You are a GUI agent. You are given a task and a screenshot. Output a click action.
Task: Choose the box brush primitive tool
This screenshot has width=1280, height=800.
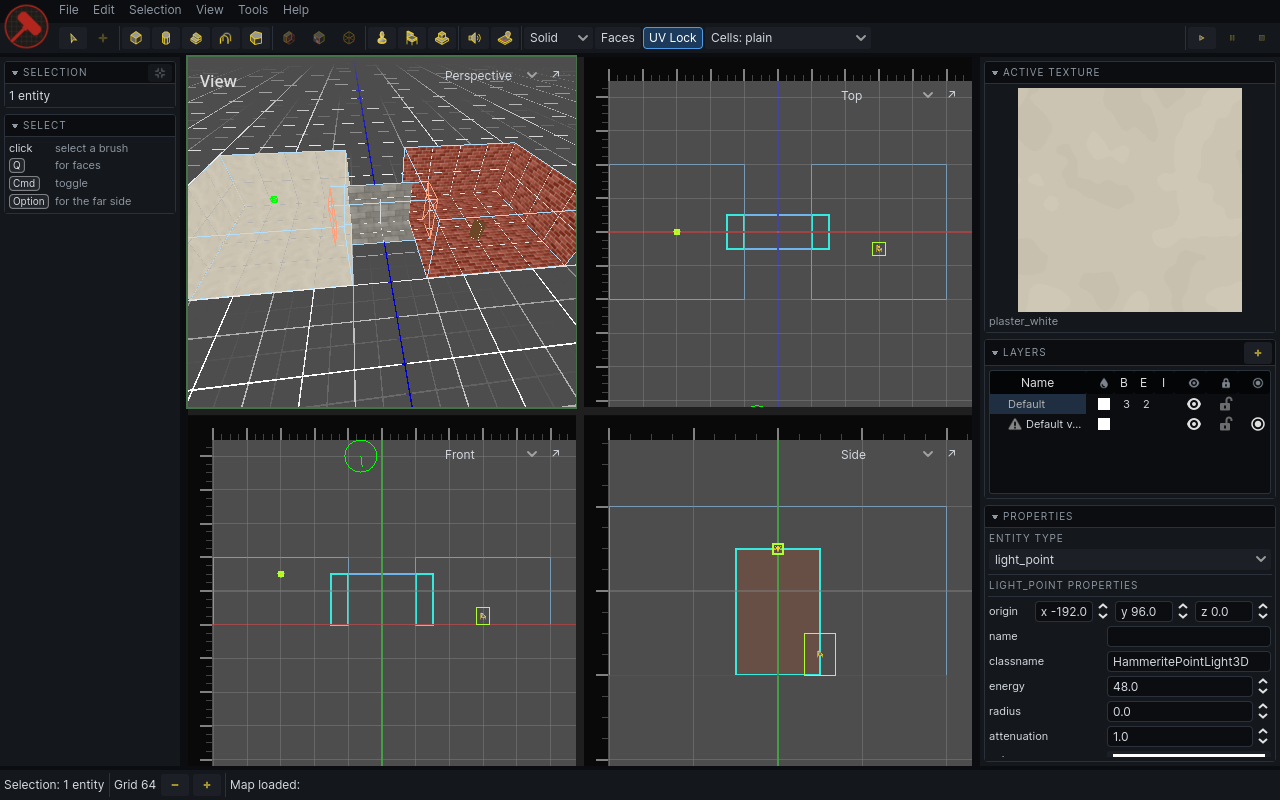pos(136,38)
